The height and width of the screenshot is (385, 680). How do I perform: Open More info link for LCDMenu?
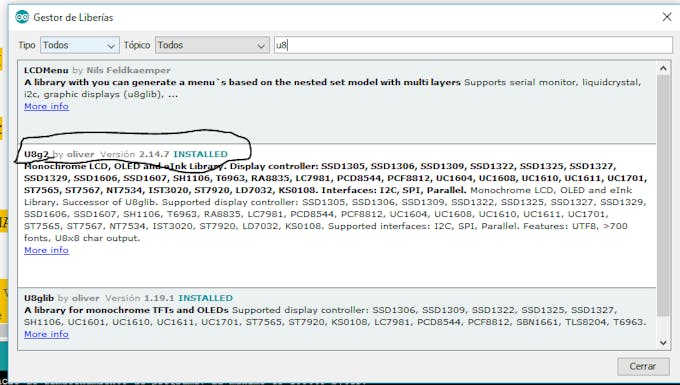tap(46, 106)
